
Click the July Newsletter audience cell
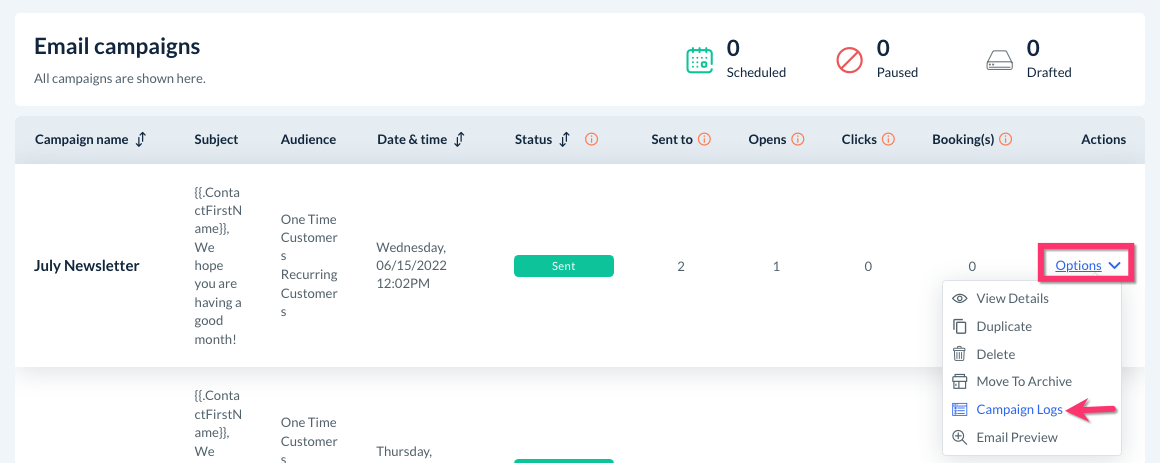click(309, 266)
